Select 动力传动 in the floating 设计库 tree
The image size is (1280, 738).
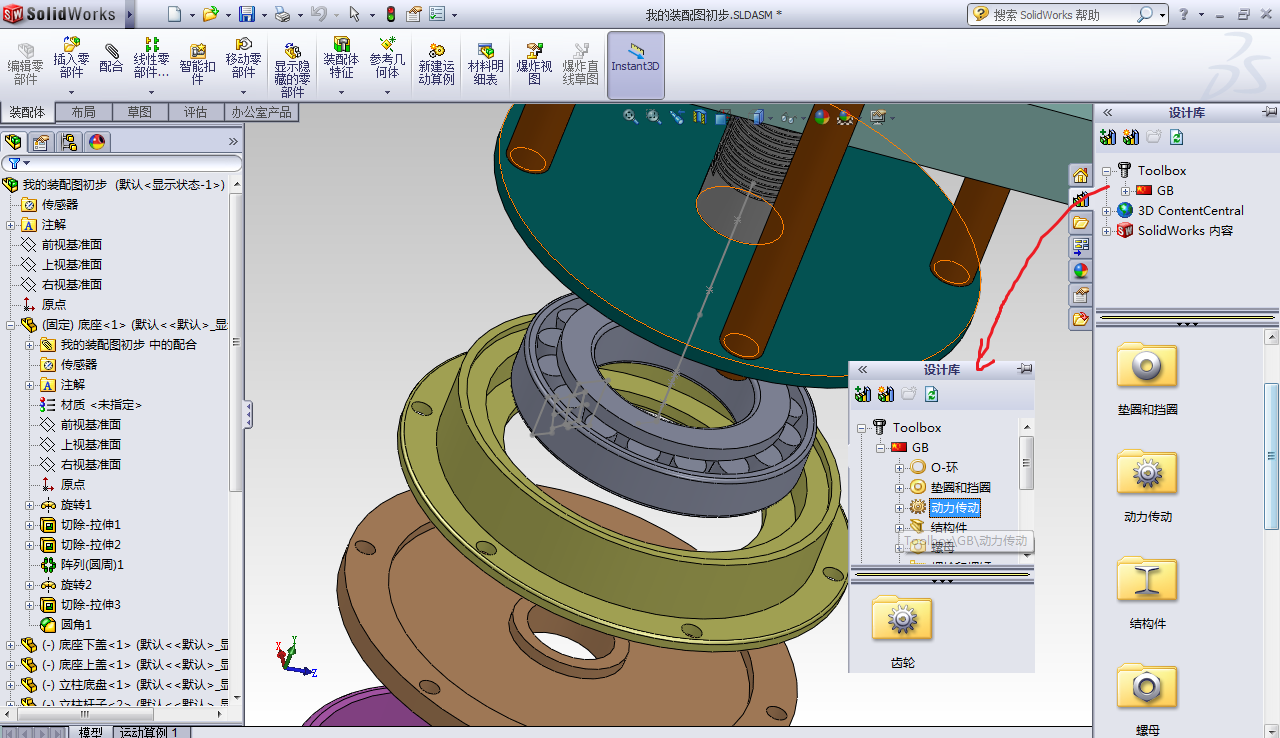[x=955, y=508]
